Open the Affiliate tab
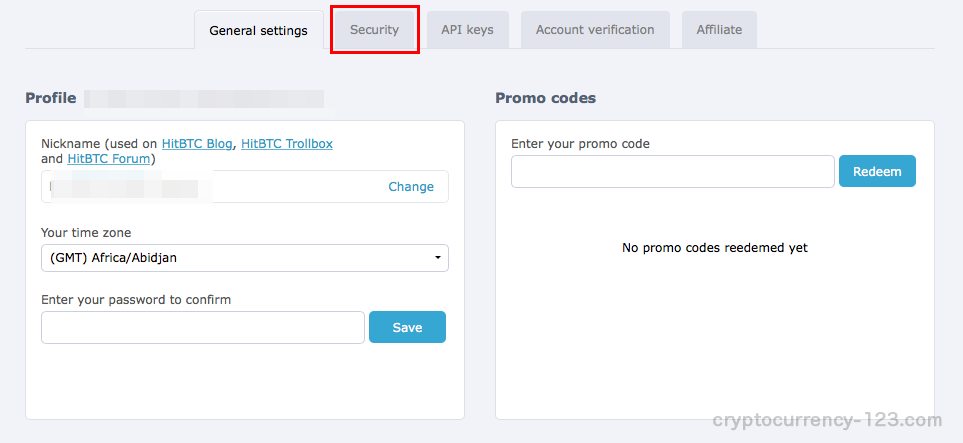The width and height of the screenshot is (963, 443). 719,29
